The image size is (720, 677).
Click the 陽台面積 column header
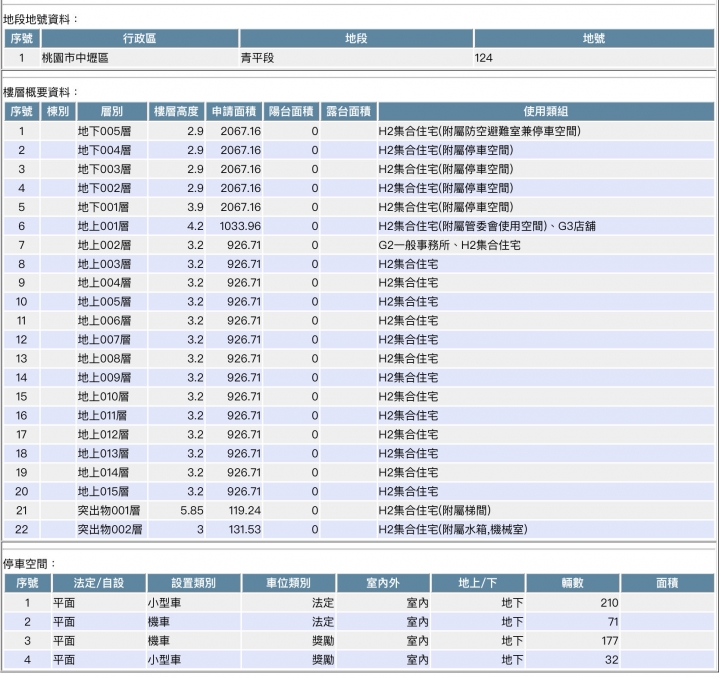coord(291,111)
